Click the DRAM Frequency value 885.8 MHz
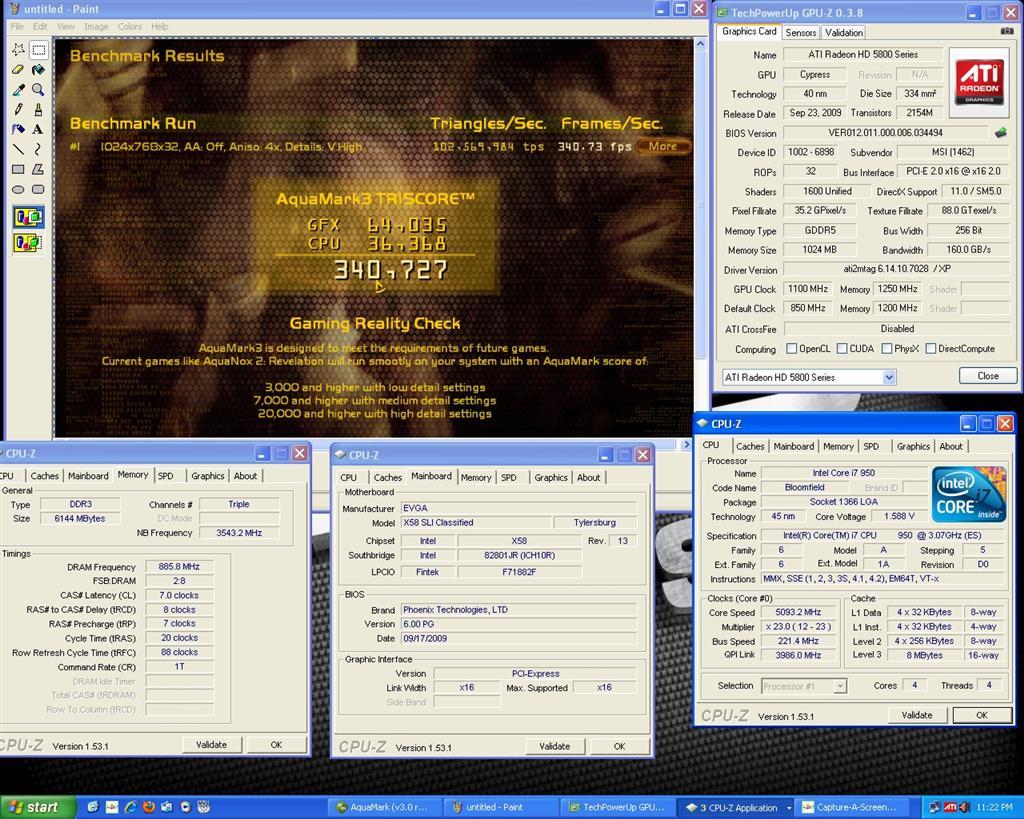This screenshot has height=819, width=1024. click(x=179, y=567)
